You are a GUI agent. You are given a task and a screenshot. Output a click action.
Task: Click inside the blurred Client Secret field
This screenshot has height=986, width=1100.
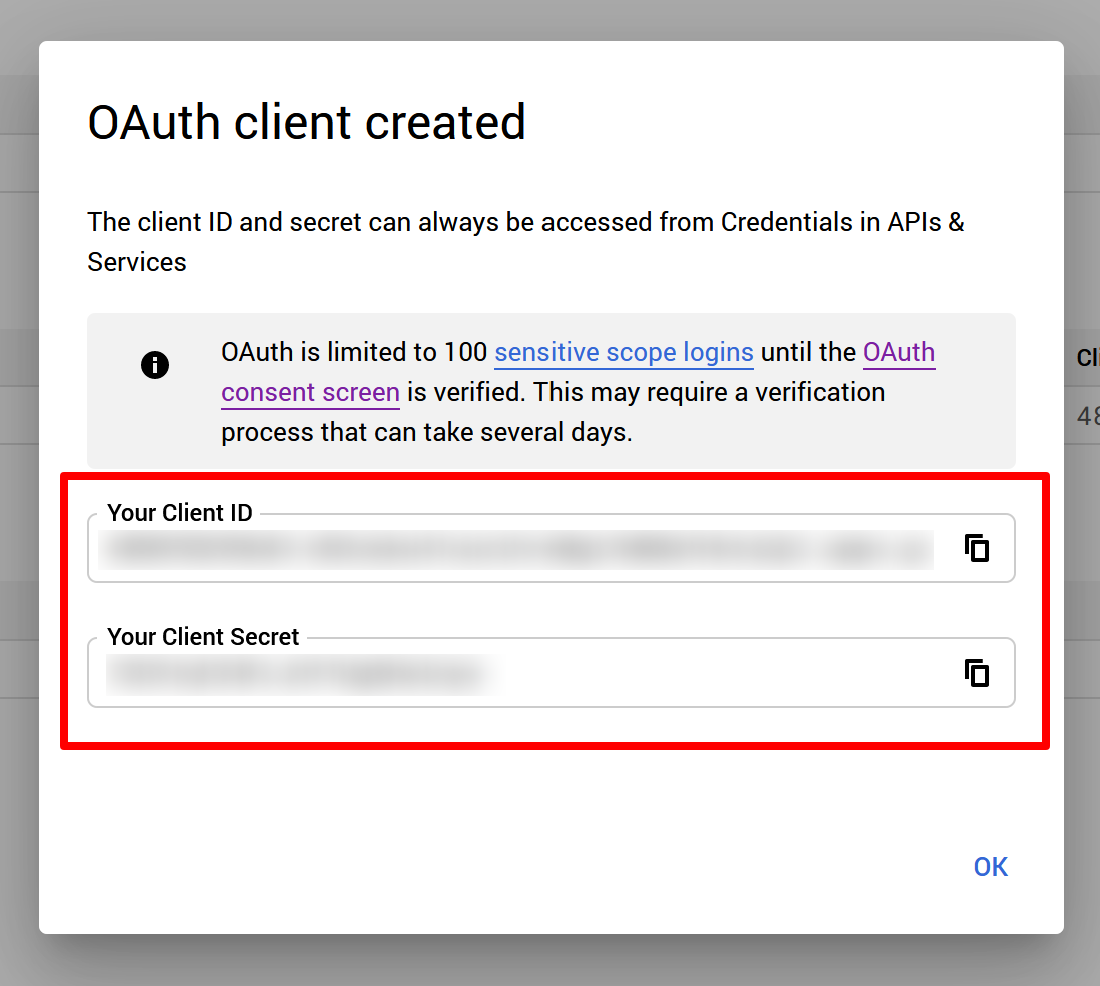click(300, 675)
